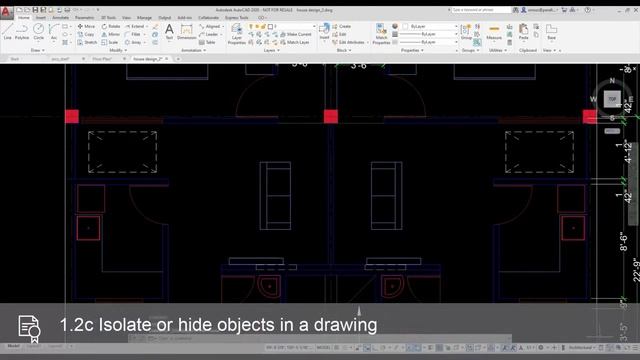The width and height of the screenshot is (640, 360).
Task: Click the object color ByLayer swatch
Action: pos(405,26)
